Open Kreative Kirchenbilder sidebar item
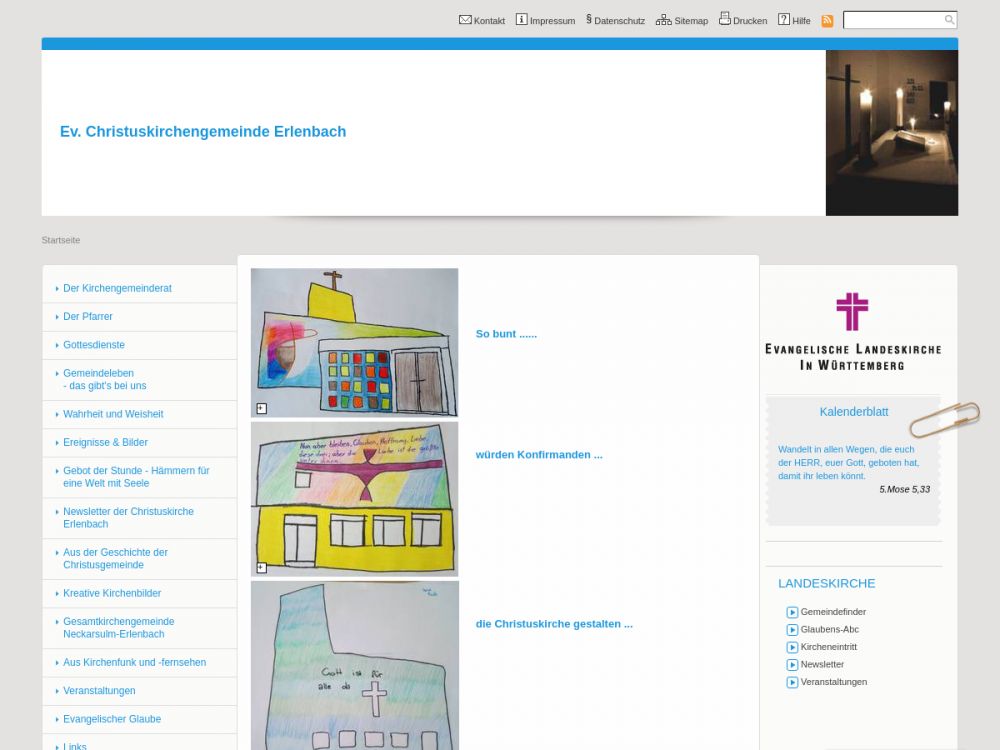 112,593
